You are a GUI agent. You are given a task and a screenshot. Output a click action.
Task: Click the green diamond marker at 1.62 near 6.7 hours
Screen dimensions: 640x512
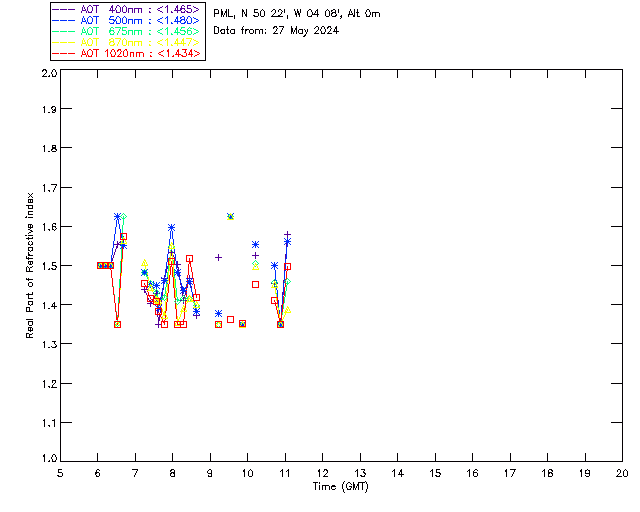124,216
